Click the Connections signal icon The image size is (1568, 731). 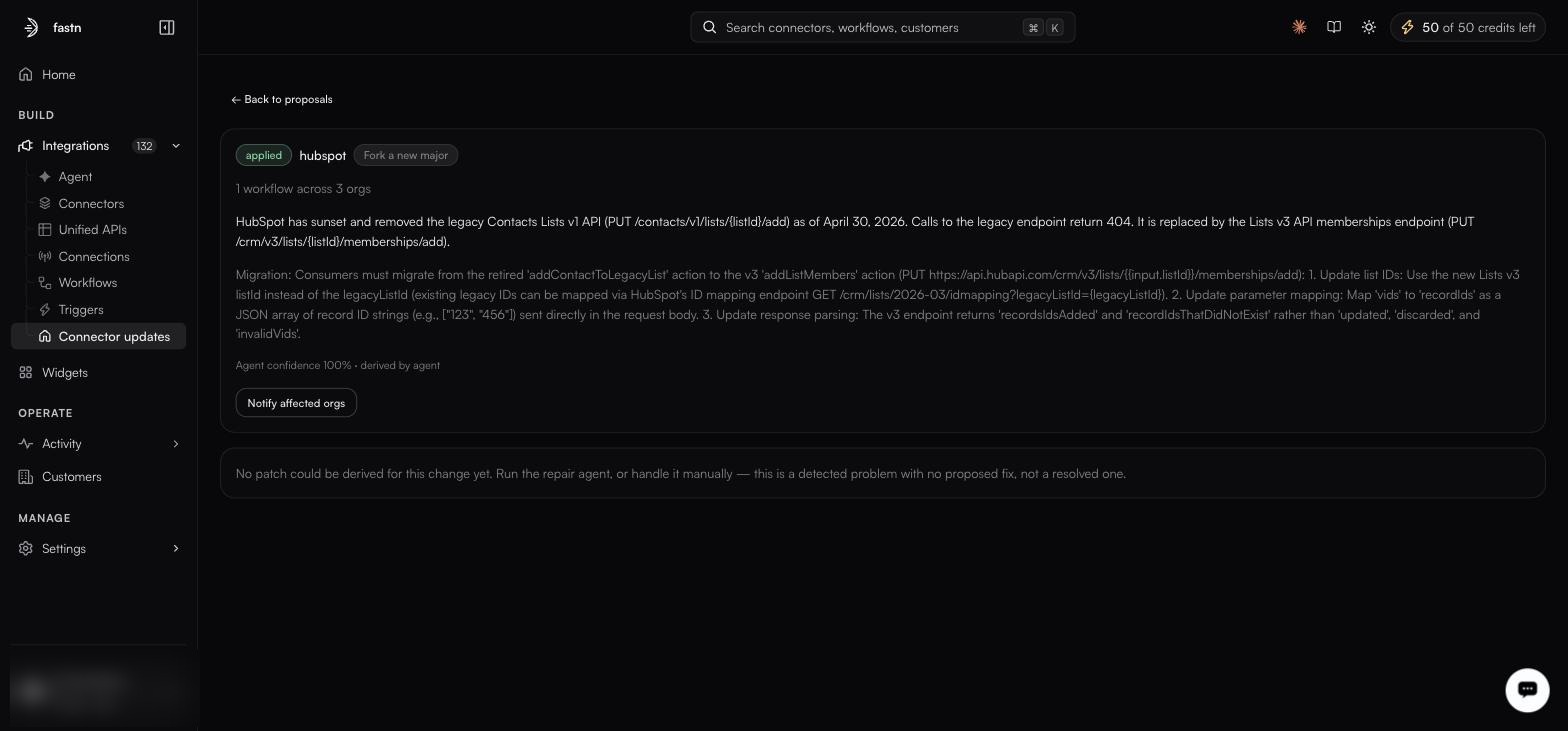point(45,257)
